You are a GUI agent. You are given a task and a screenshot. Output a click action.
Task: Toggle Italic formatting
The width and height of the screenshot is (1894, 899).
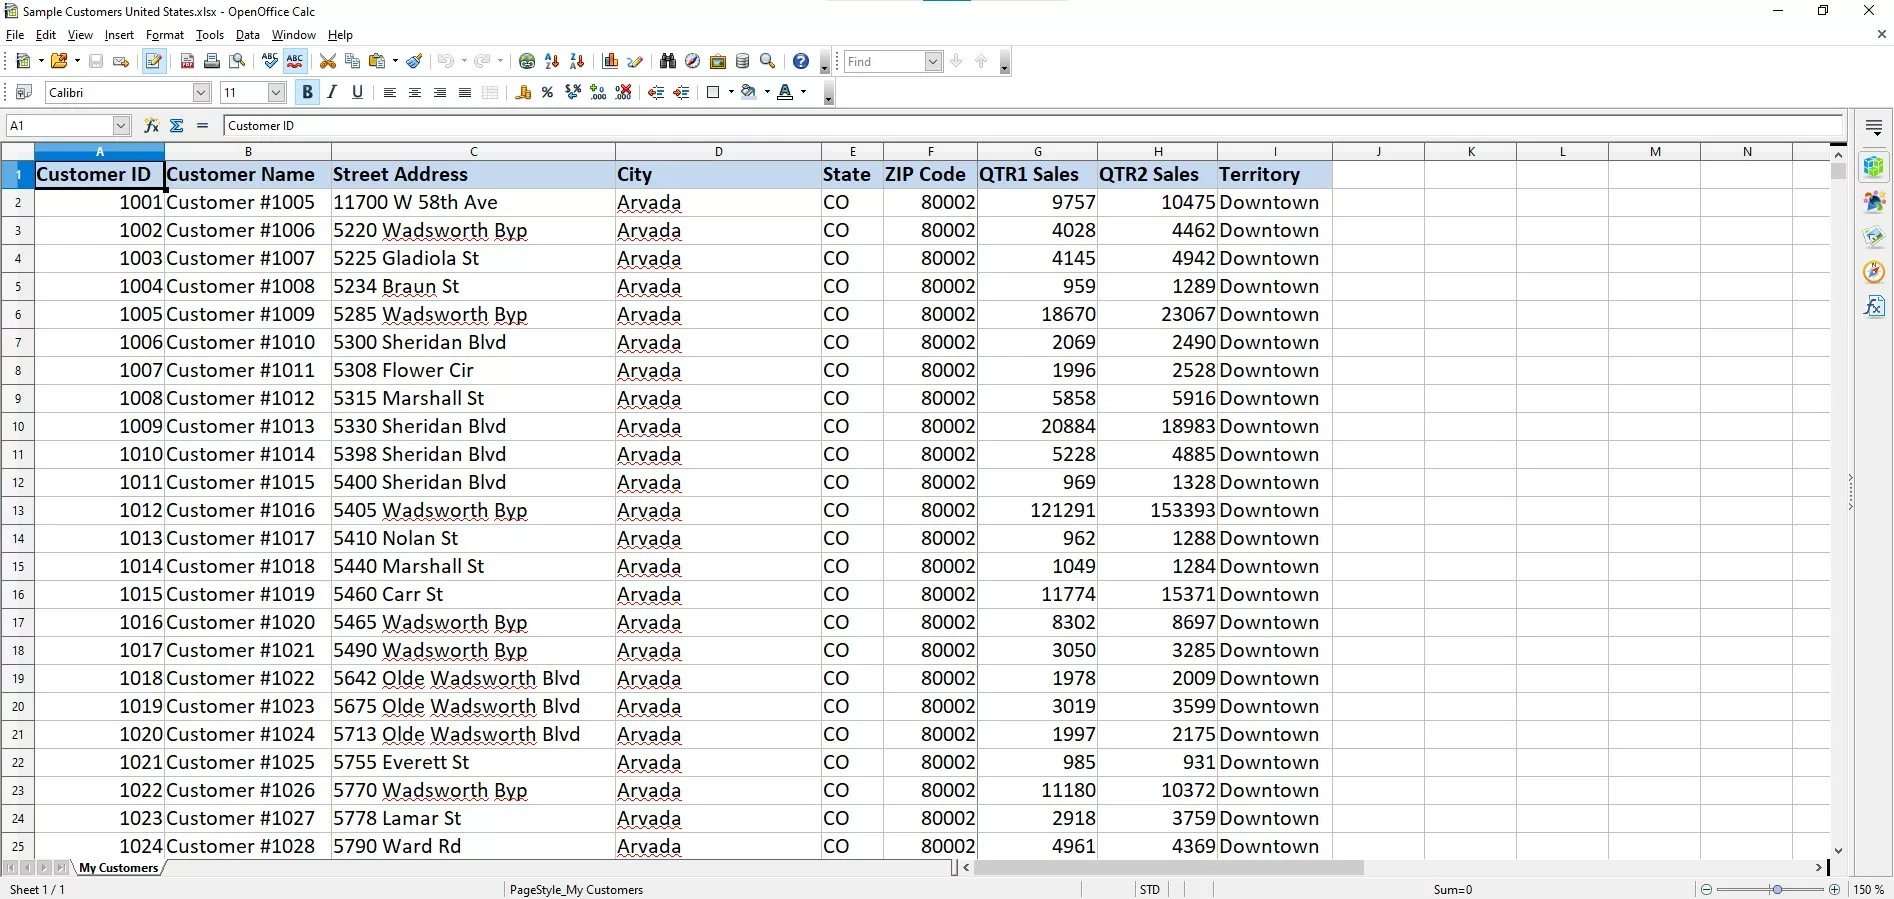(x=332, y=93)
